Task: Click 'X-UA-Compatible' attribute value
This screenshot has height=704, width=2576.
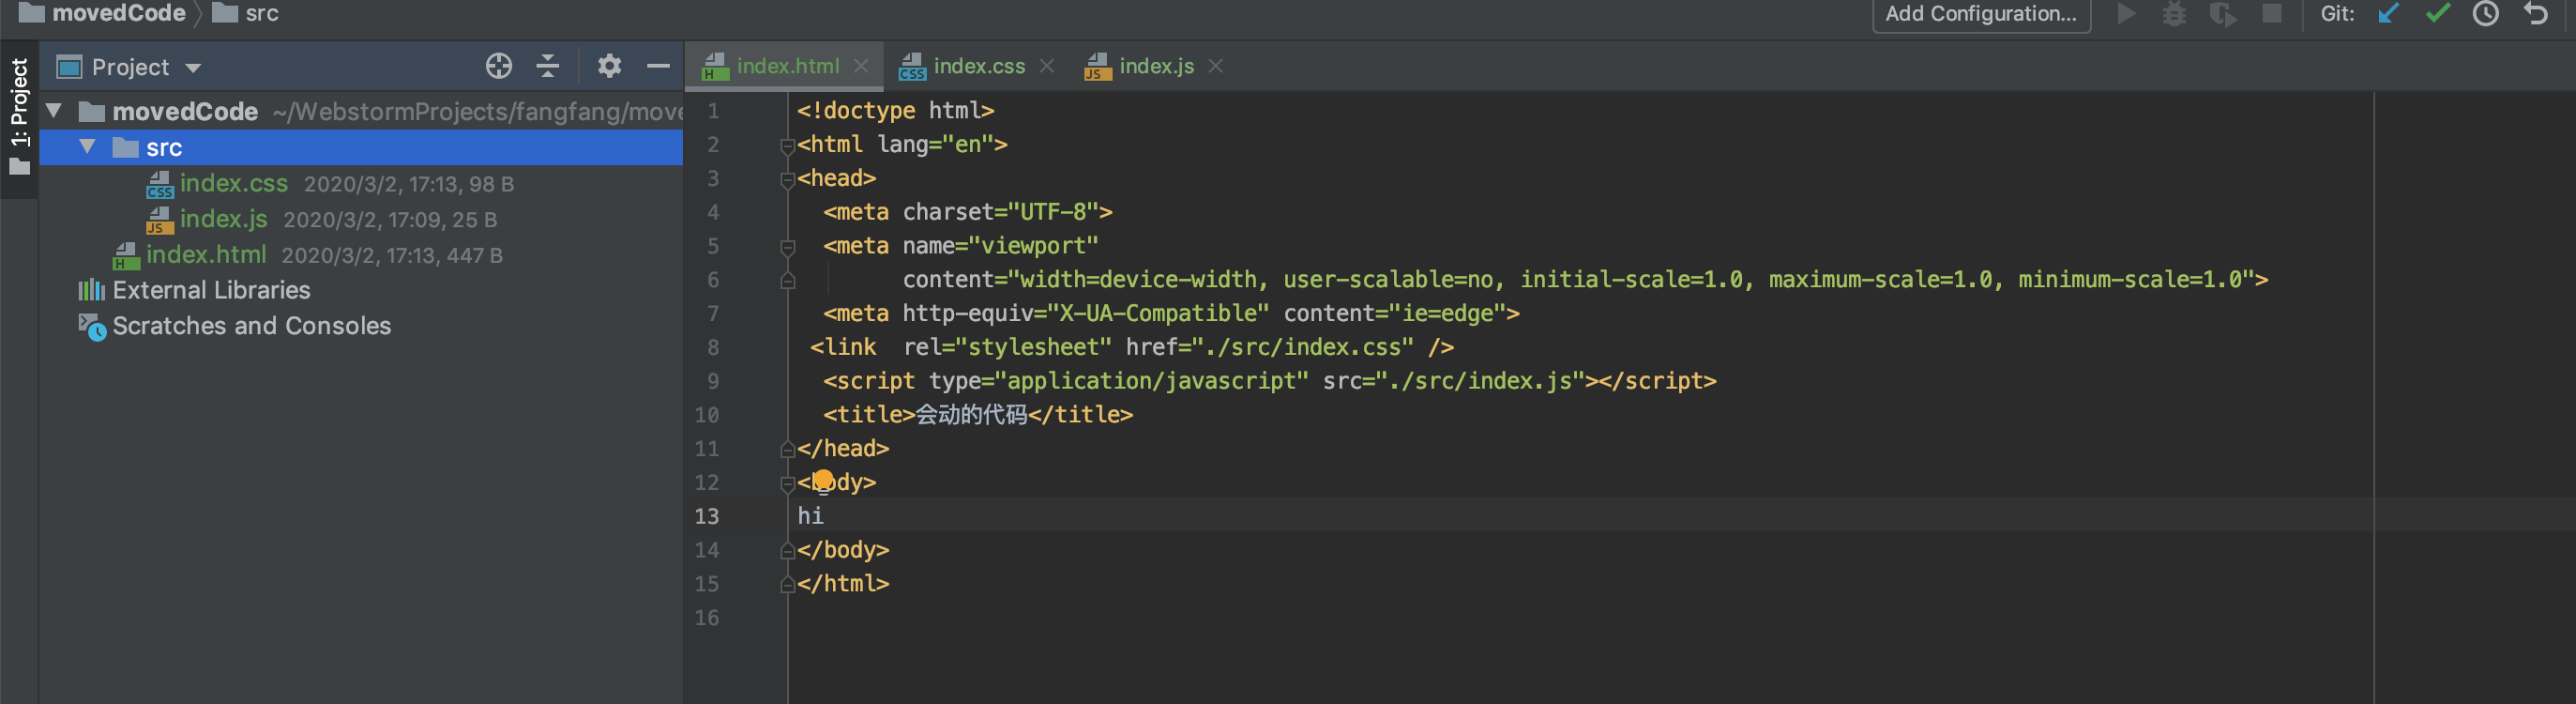Action: (1158, 313)
